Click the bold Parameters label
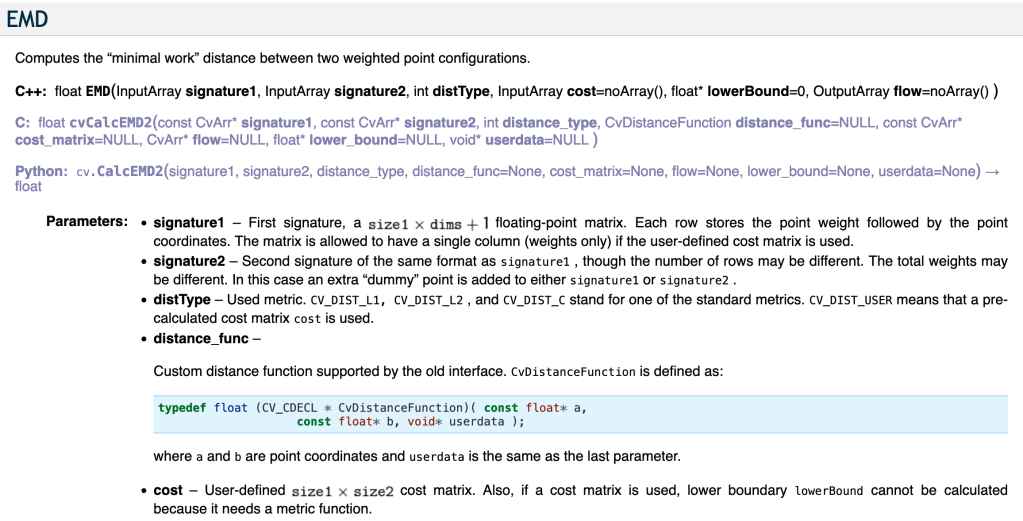 click(x=86, y=221)
